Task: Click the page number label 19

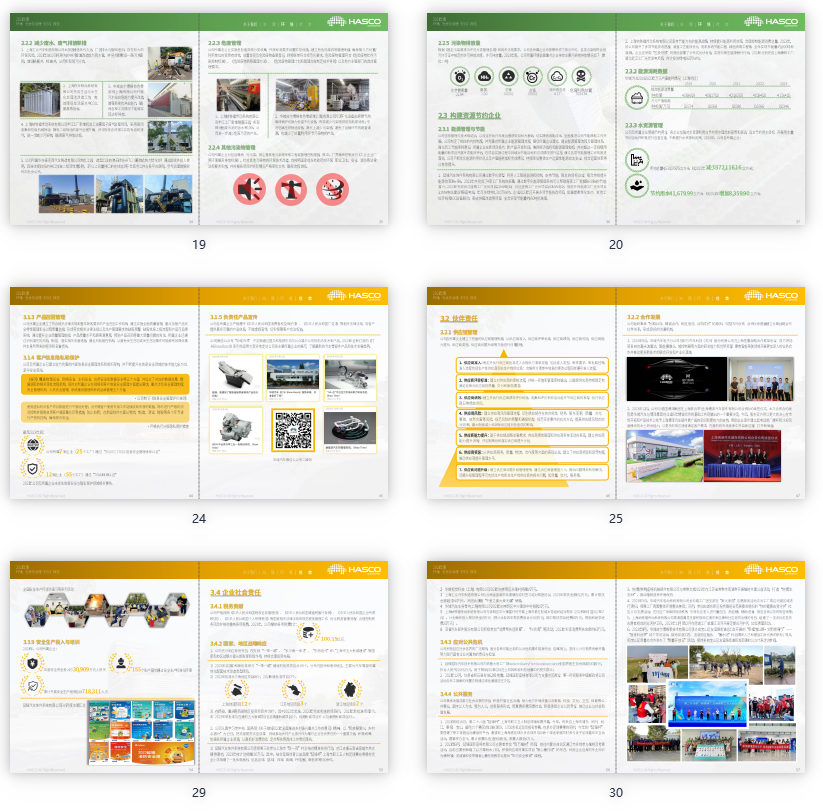Action: click(199, 245)
